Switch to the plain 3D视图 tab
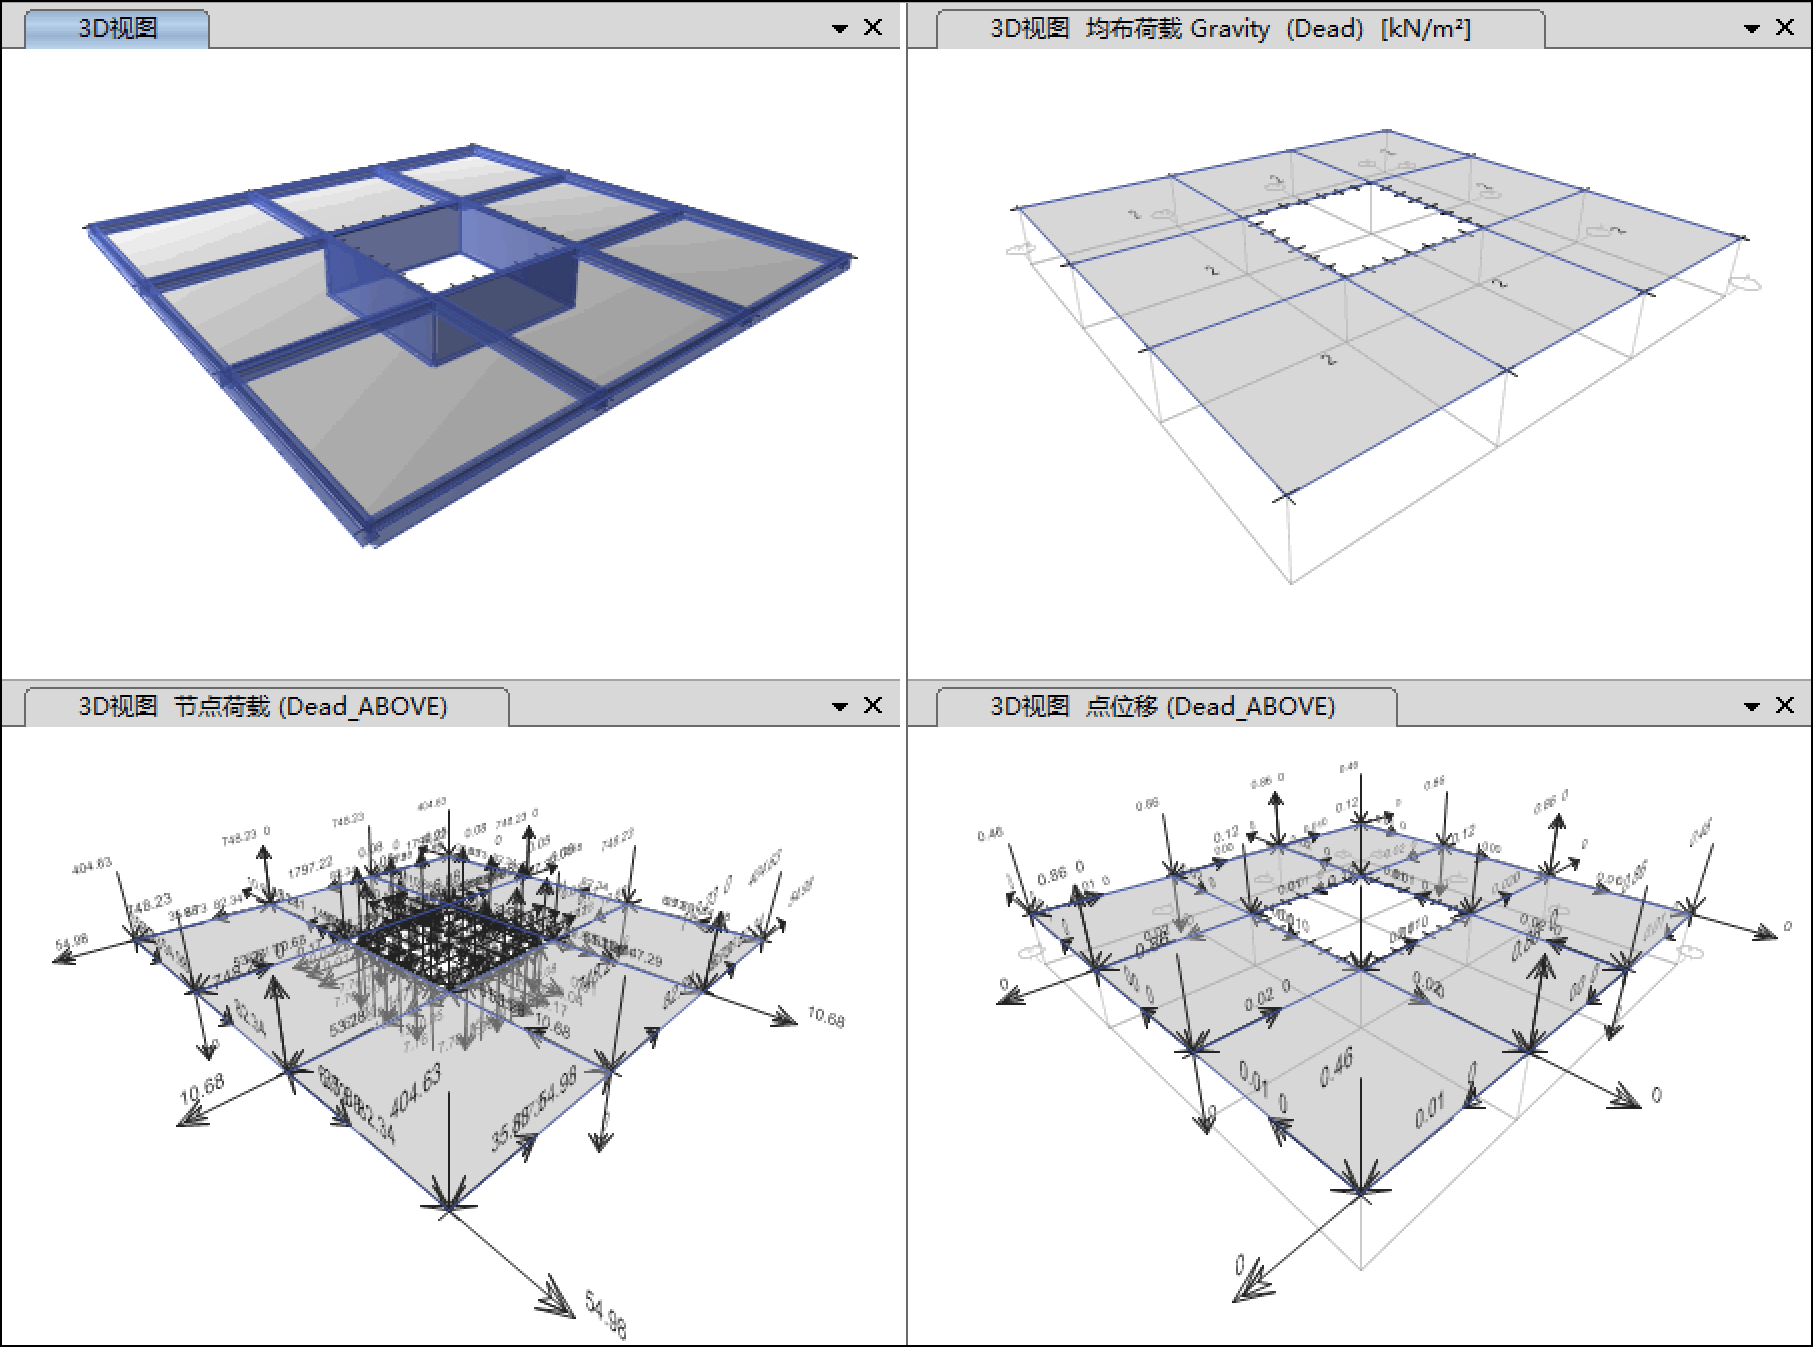 click(117, 28)
